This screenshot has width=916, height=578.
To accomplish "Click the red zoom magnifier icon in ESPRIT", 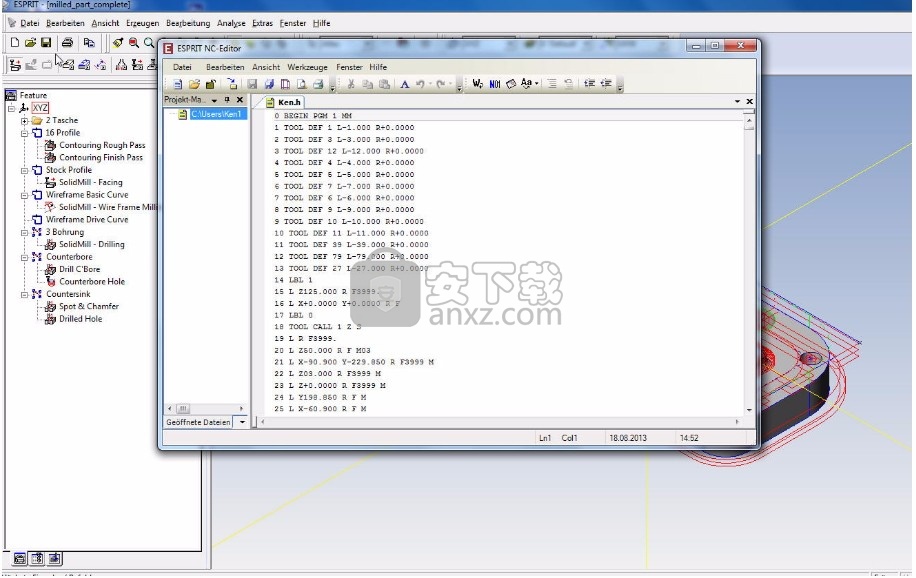I will coord(134,42).
